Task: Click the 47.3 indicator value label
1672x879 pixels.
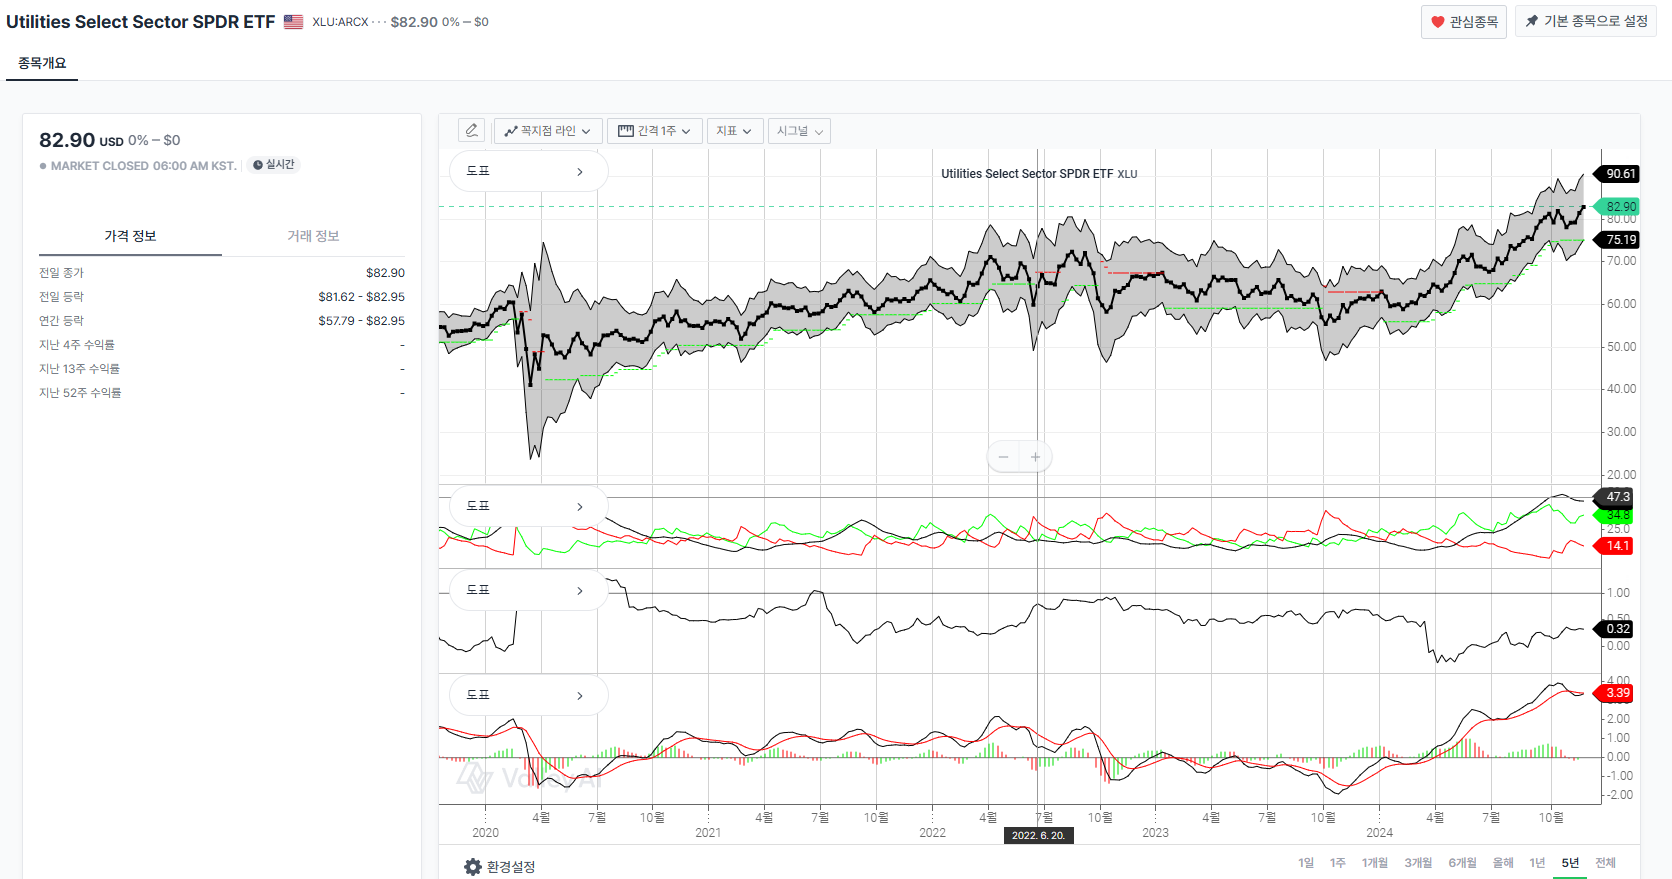Action: [x=1616, y=497]
